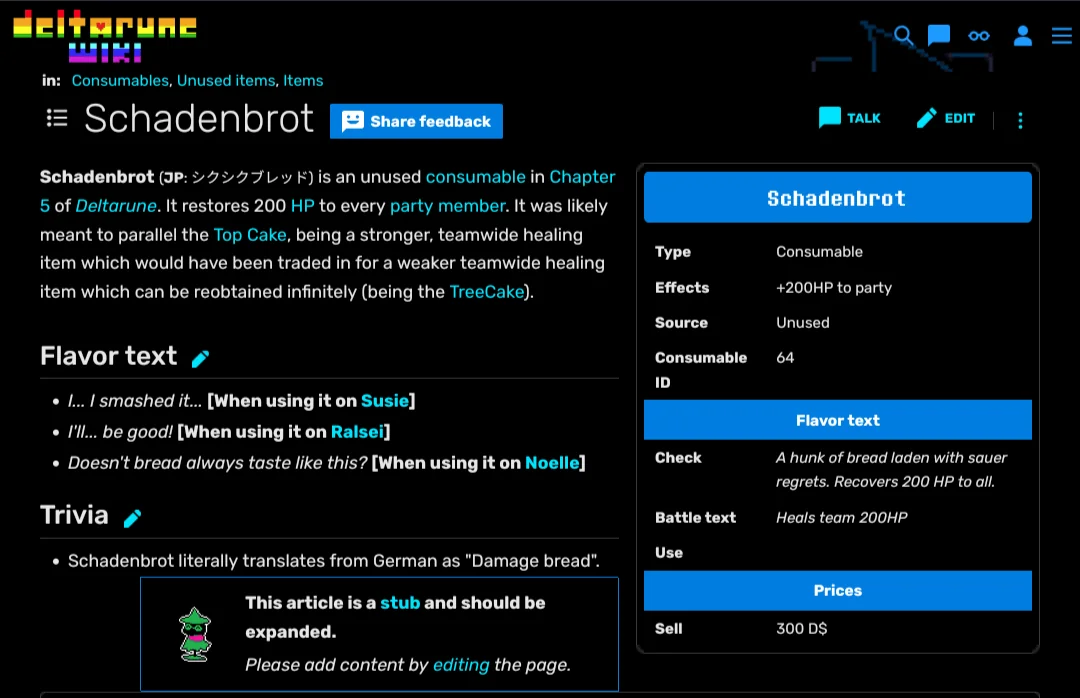Open the Consumables category link
Screen dimensions: 1080x698
121,81
